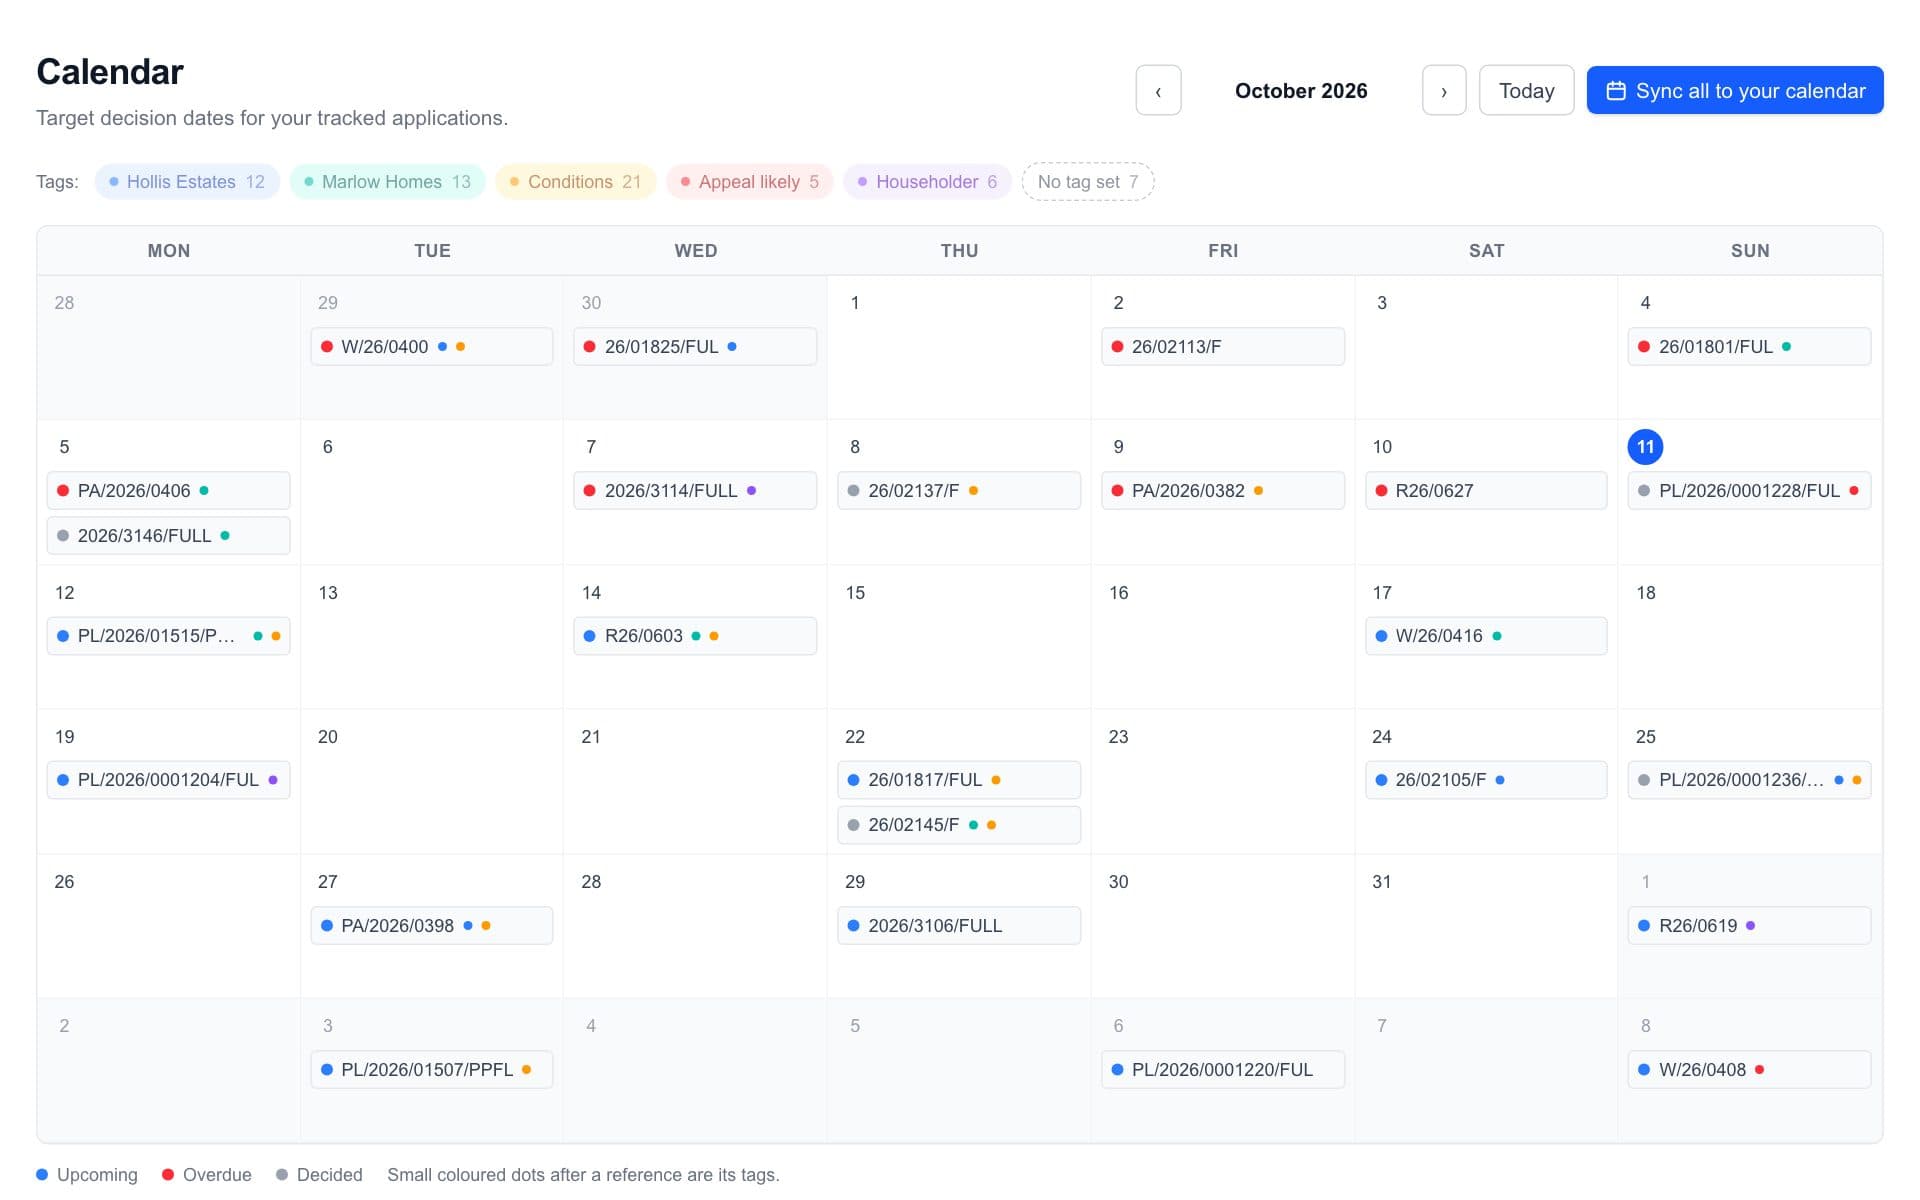This screenshot has height=1200, width=1920.
Task: Open the truncated PL/2026/01515/P… event
Action: 168,636
